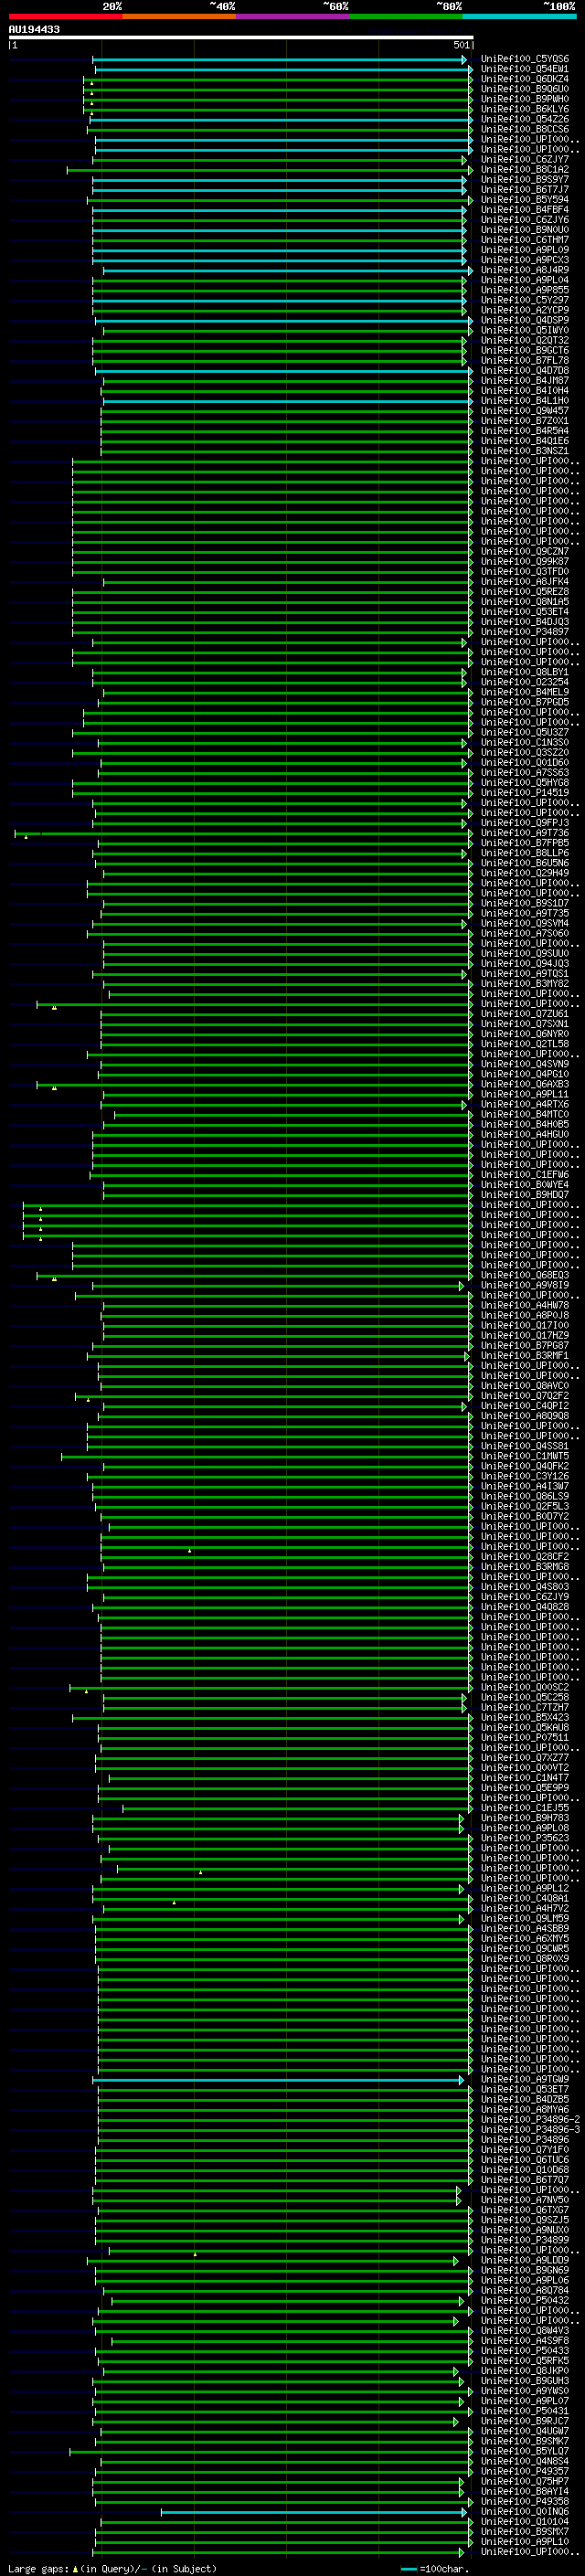Select hit label UniRef100_P34896-2
Image resolution: width=585 pixels, height=2576 pixels.
[x=530, y=2119]
